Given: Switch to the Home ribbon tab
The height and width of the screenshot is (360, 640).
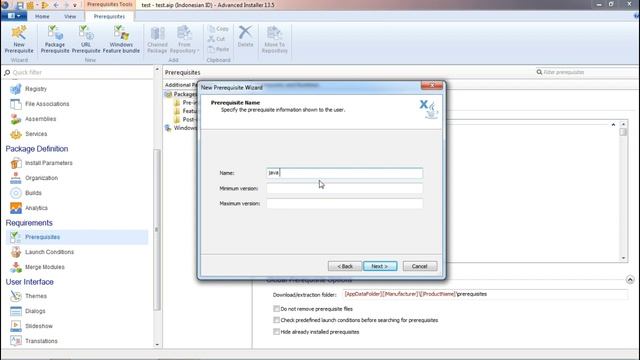Looking at the screenshot, I should click(x=42, y=16).
